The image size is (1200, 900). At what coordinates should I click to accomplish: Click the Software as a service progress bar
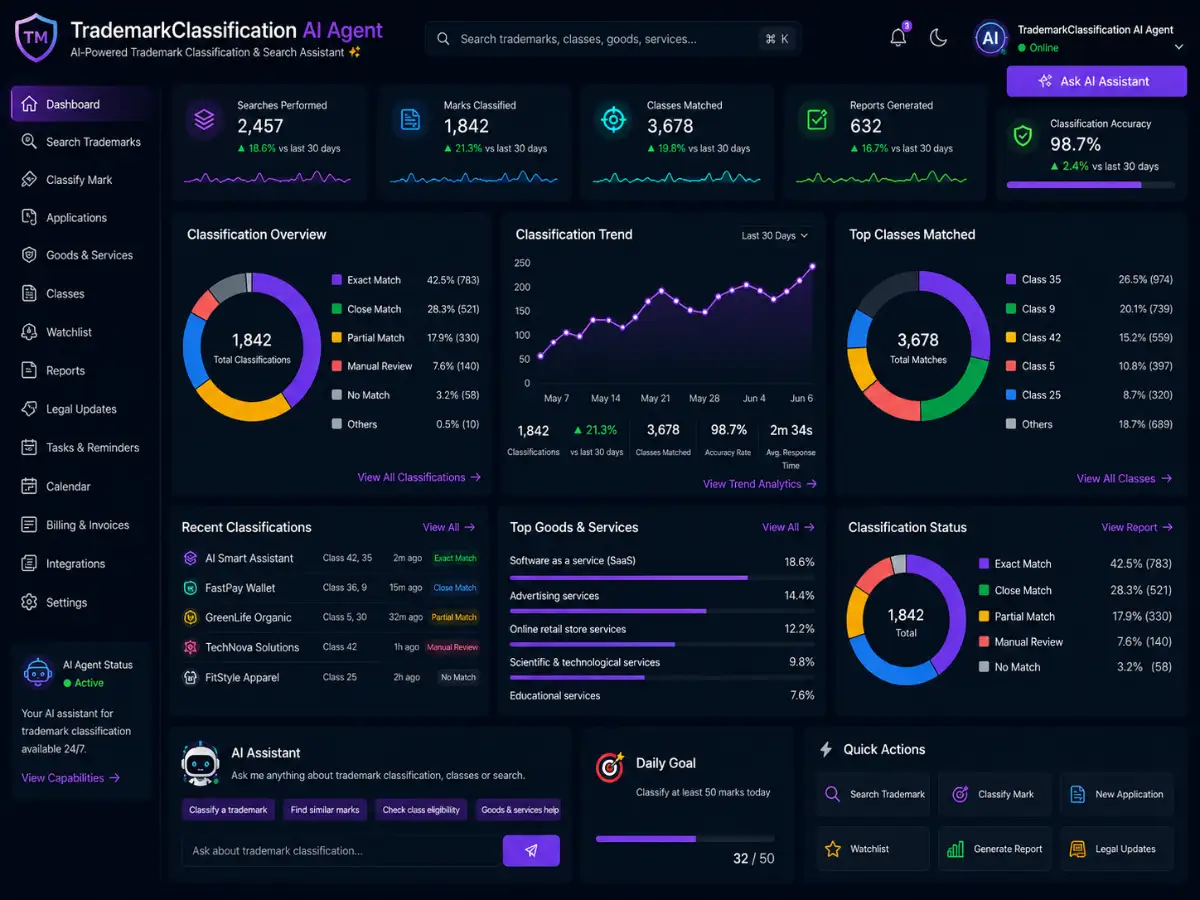[662, 578]
